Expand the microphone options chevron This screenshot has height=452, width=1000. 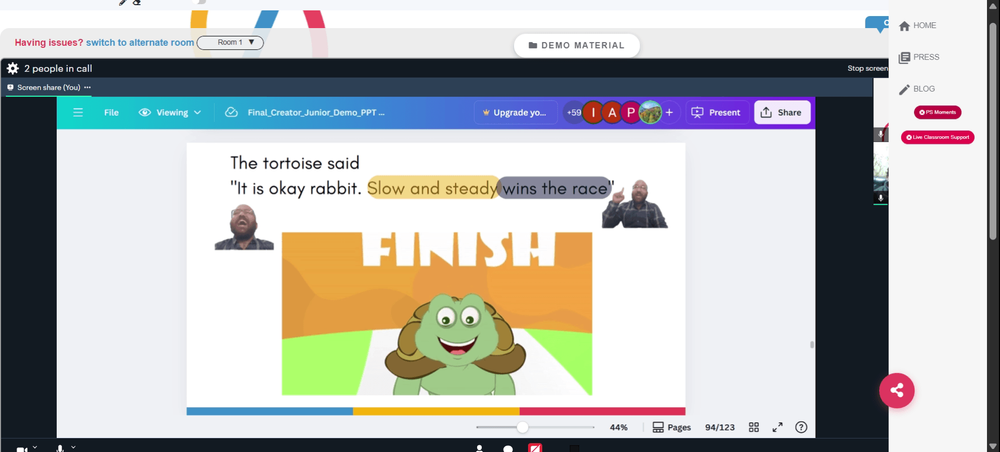point(73,447)
